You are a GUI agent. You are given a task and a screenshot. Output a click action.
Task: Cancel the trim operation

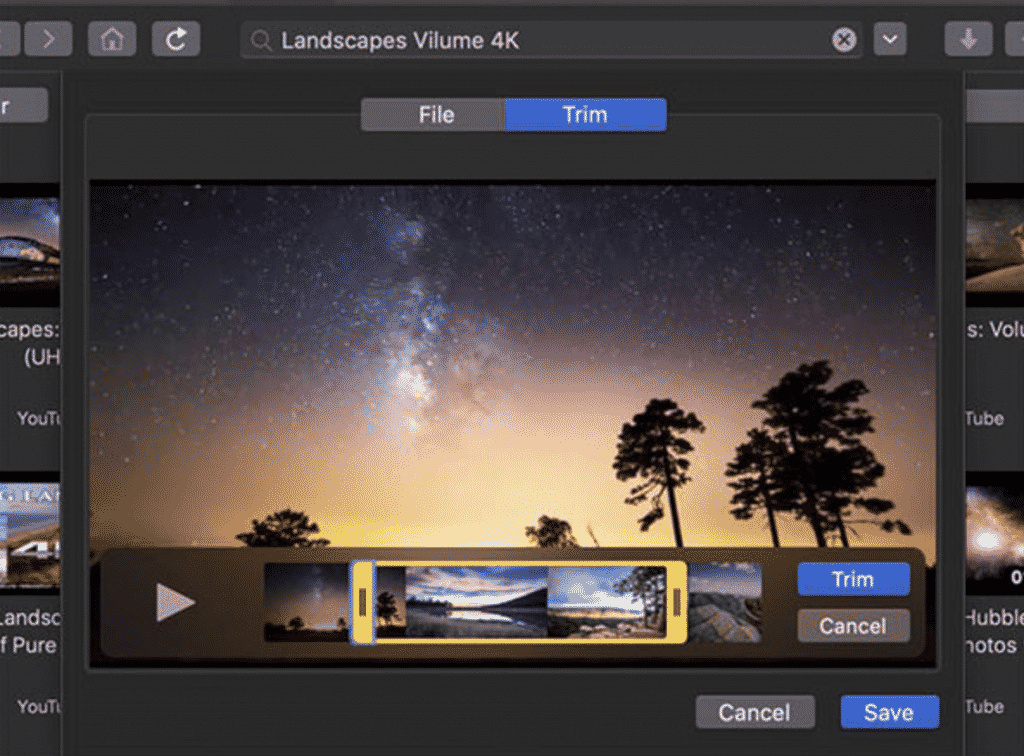853,626
